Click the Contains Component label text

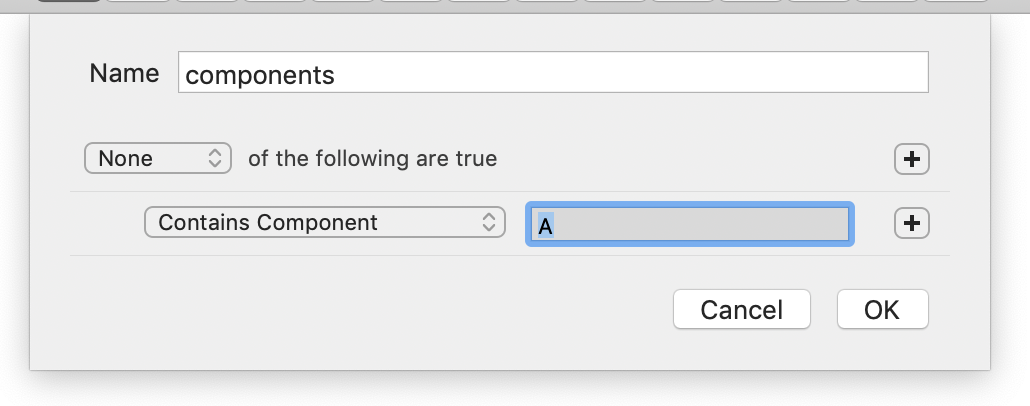coord(268,222)
